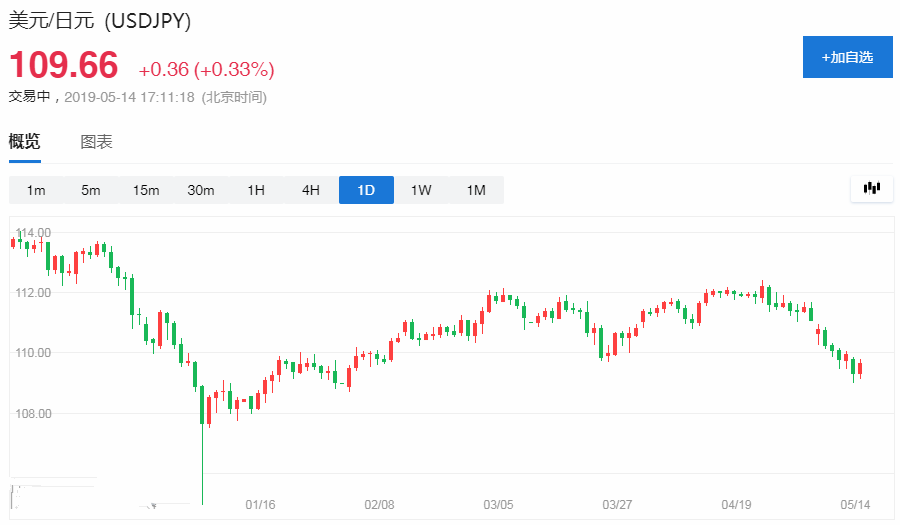Select the 5m timeframe

coord(91,190)
